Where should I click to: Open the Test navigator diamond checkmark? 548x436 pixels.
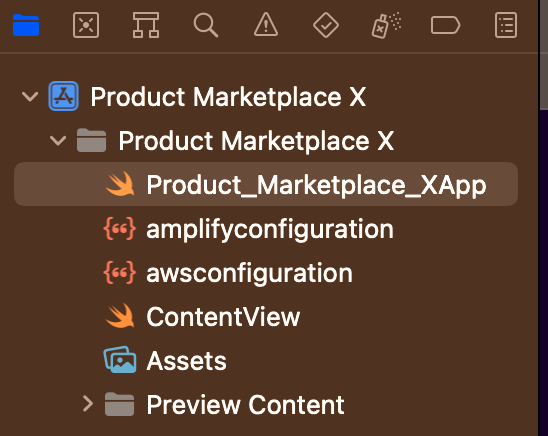(326, 25)
